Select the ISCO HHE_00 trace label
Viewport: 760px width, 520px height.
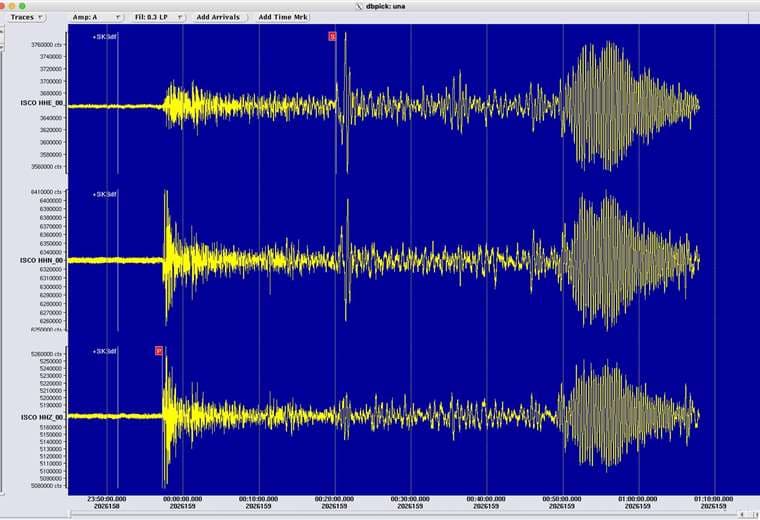(42, 103)
